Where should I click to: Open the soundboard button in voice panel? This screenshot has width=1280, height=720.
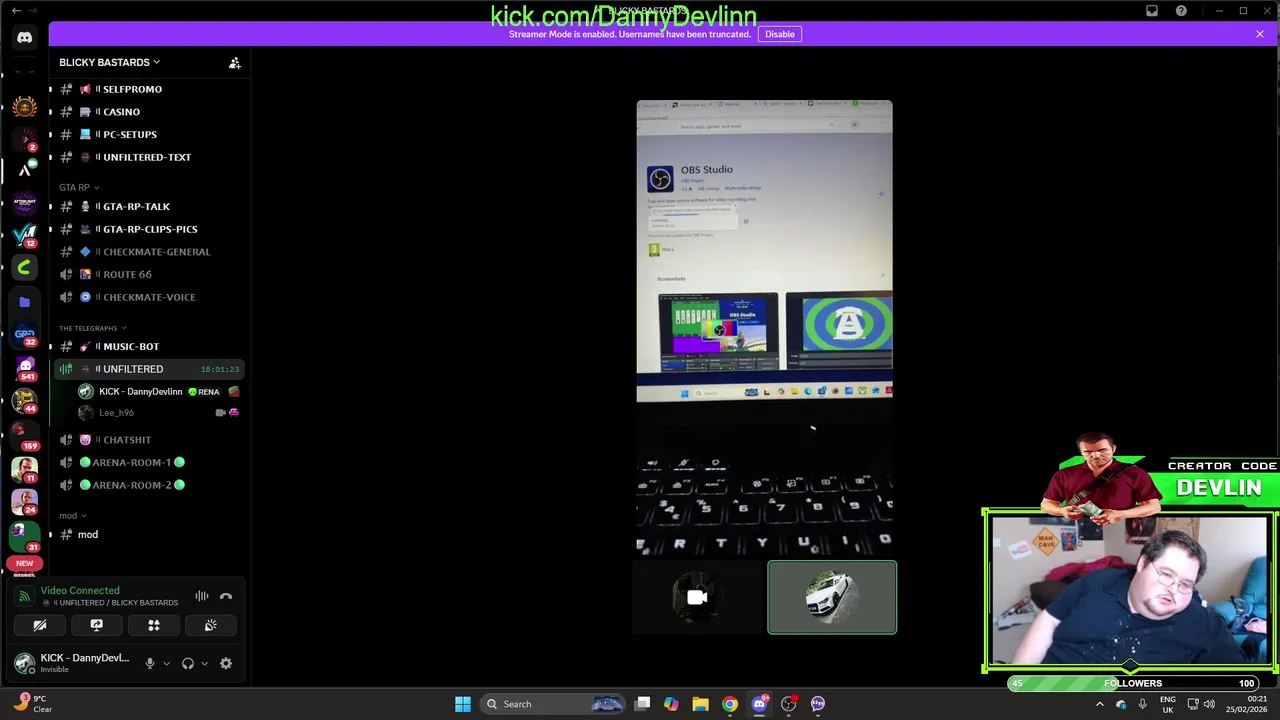click(x=211, y=625)
